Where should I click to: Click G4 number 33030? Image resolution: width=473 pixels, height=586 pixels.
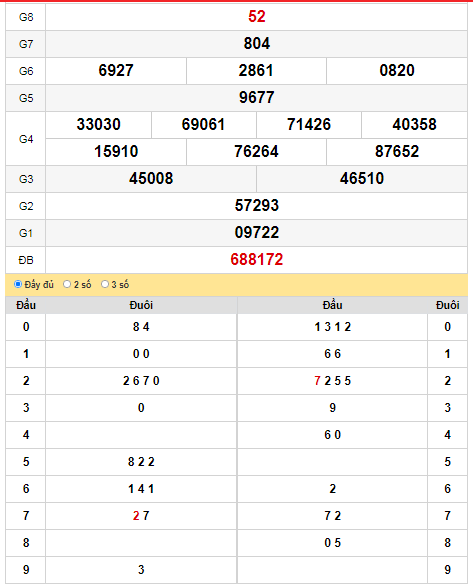tap(99, 124)
